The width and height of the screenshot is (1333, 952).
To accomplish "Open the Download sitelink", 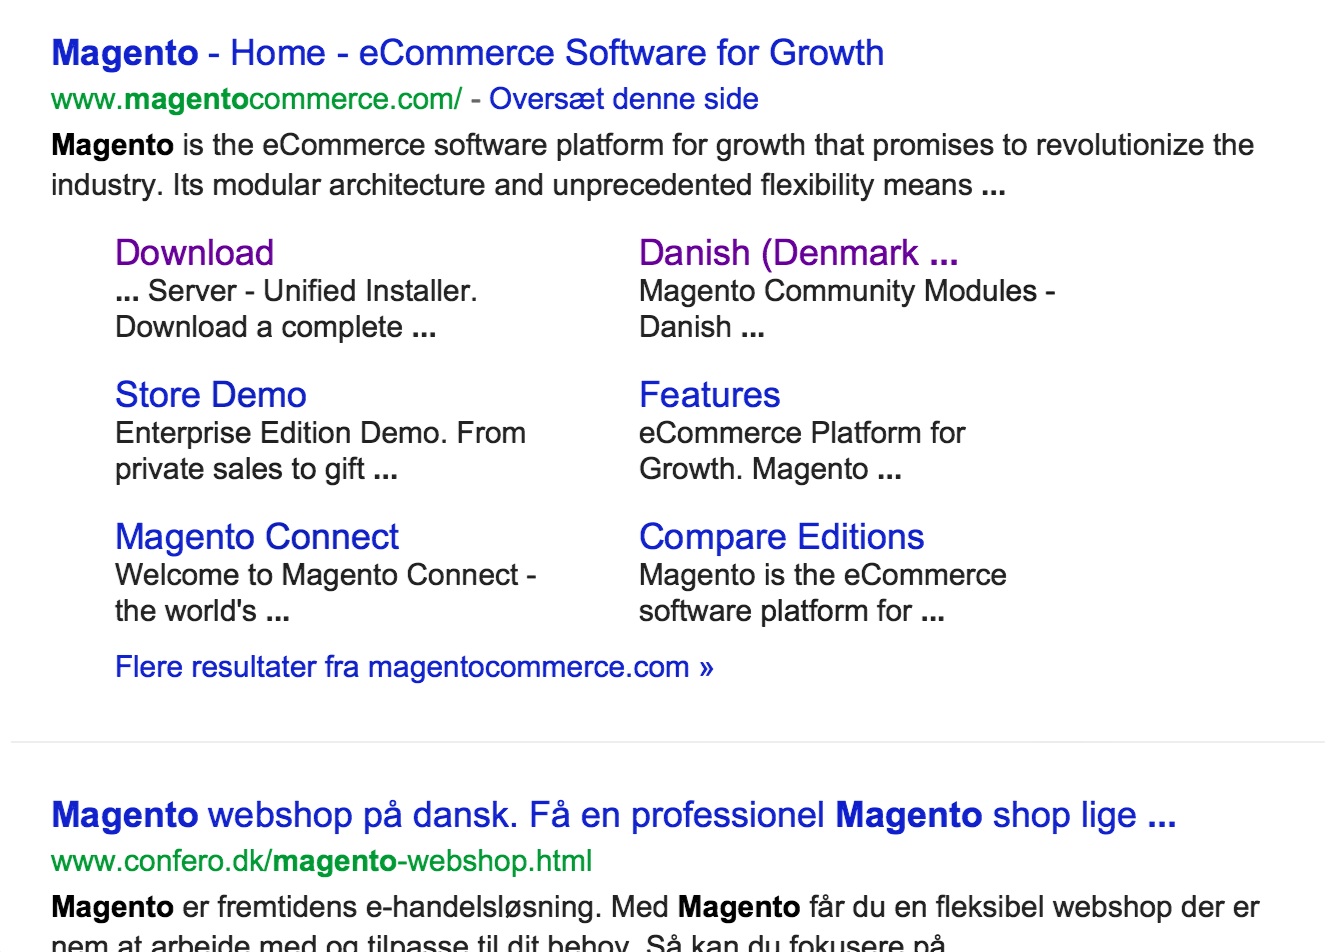I will point(194,253).
